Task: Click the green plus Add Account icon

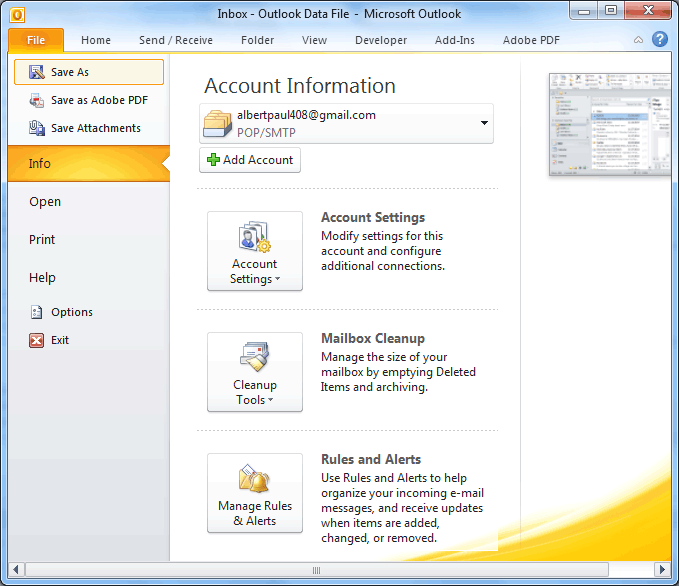Action: 213,160
